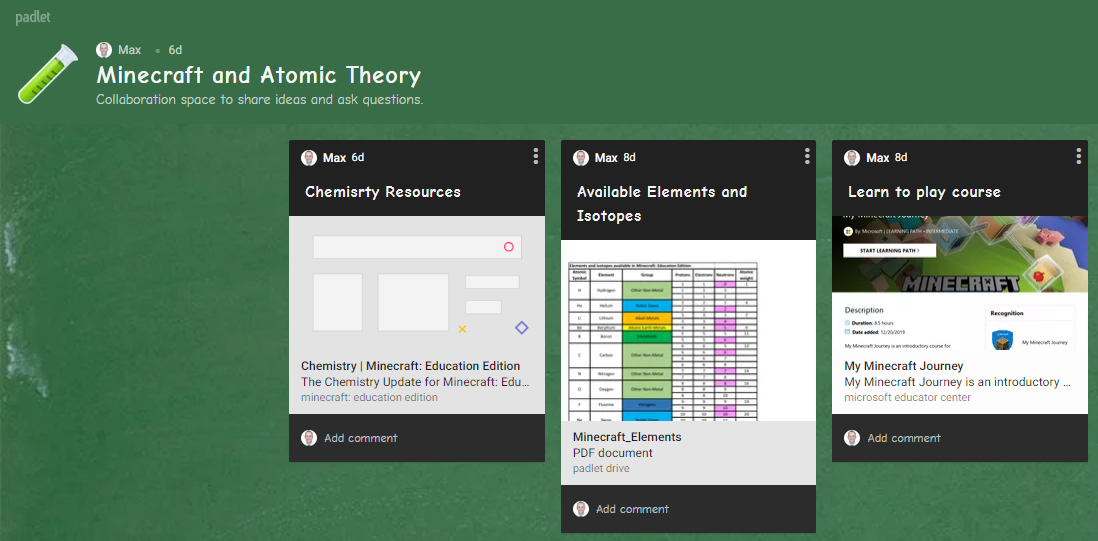The height and width of the screenshot is (541, 1098).
Task: Add comment on Available Elements card
Action: click(x=632, y=509)
